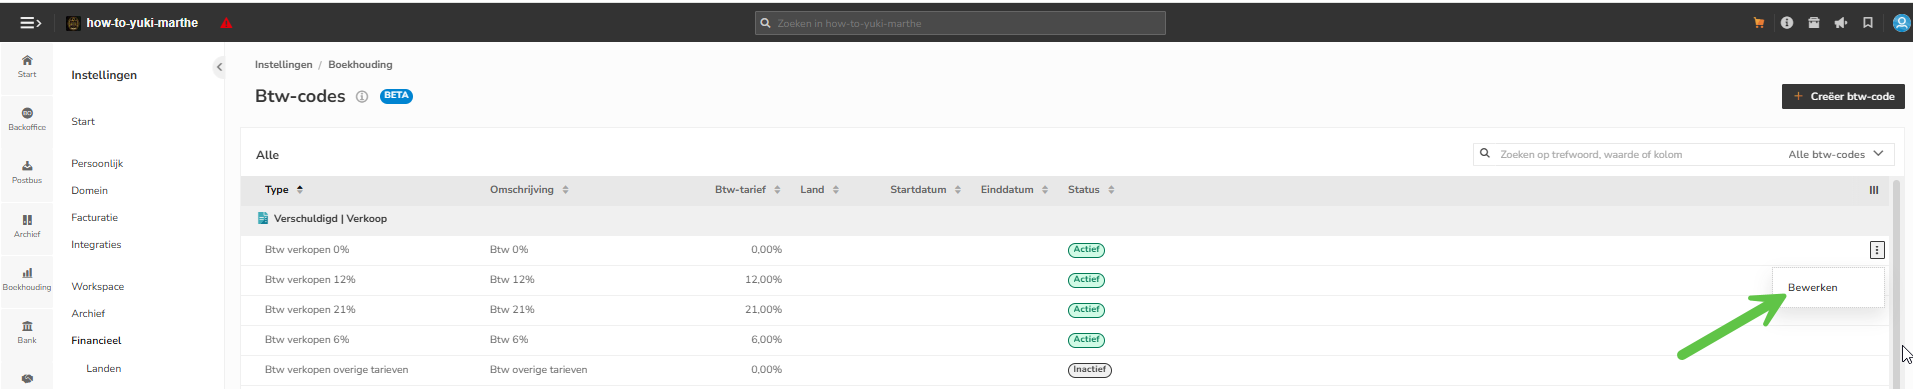Sort by Startdatum column
The width and height of the screenshot is (1913, 389).
tap(925, 190)
